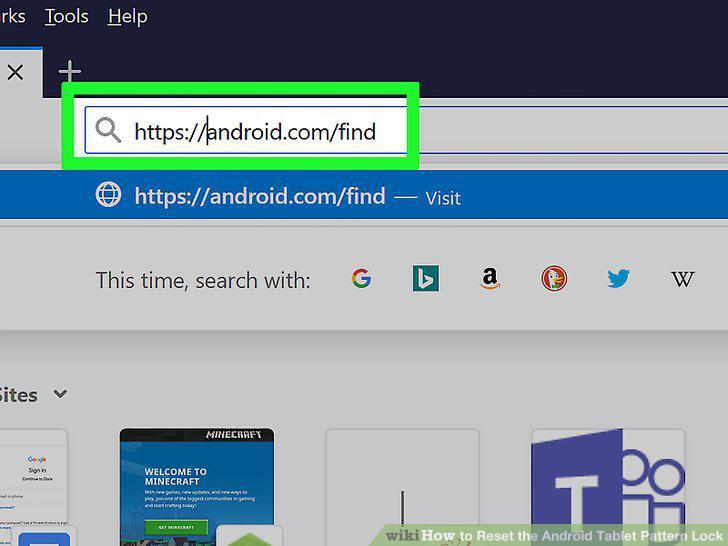Search this time with Wikipedia
The height and width of the screenshot is (546, 728).
pyautogui.click(x=682, y=279)
